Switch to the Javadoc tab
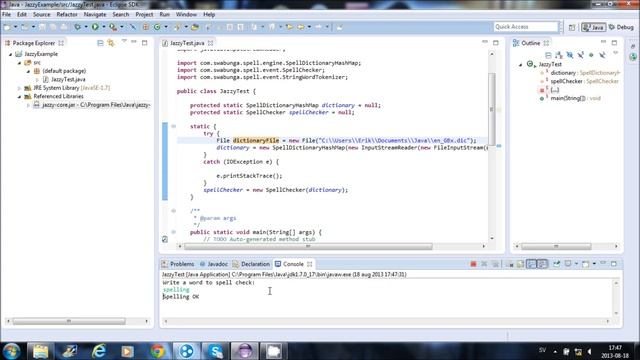This screenshot has height=360, width=640. pos(213,264)
